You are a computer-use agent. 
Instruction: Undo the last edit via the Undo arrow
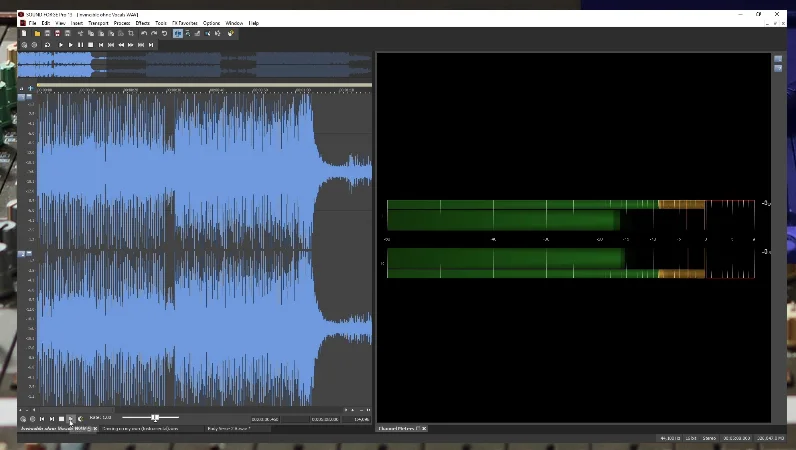pyautogui.click(x=144, y=34)
